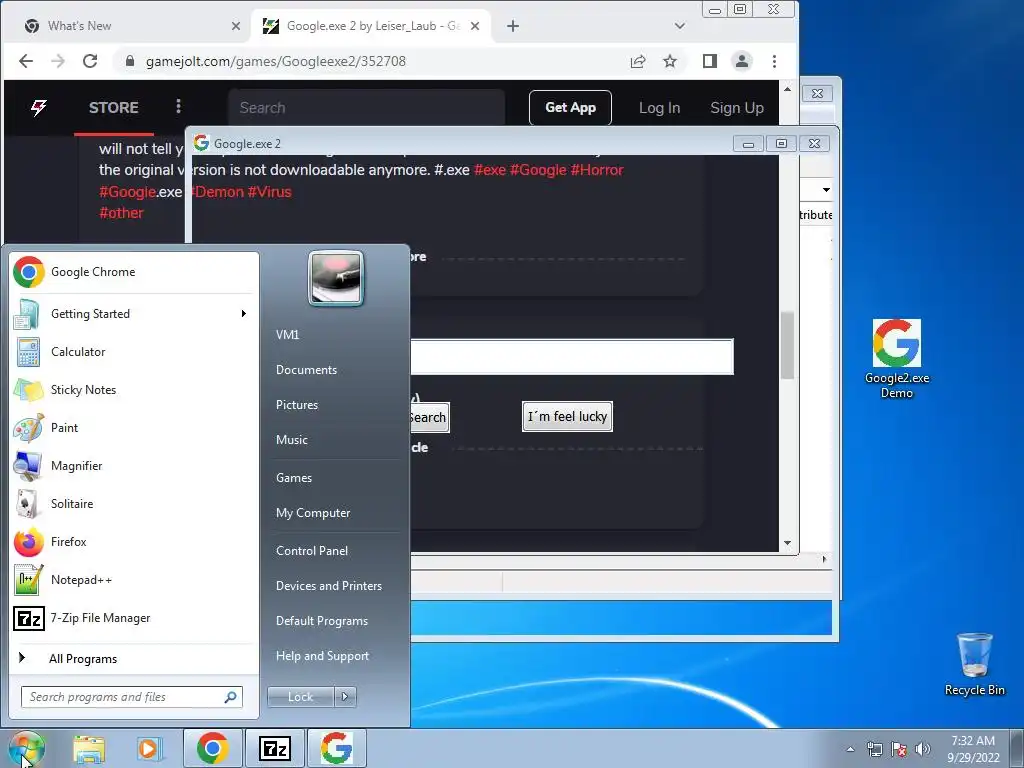Open Getting Started in Start menu
The height and width of the screenshot is (768, 1024).
pos(134,313)
